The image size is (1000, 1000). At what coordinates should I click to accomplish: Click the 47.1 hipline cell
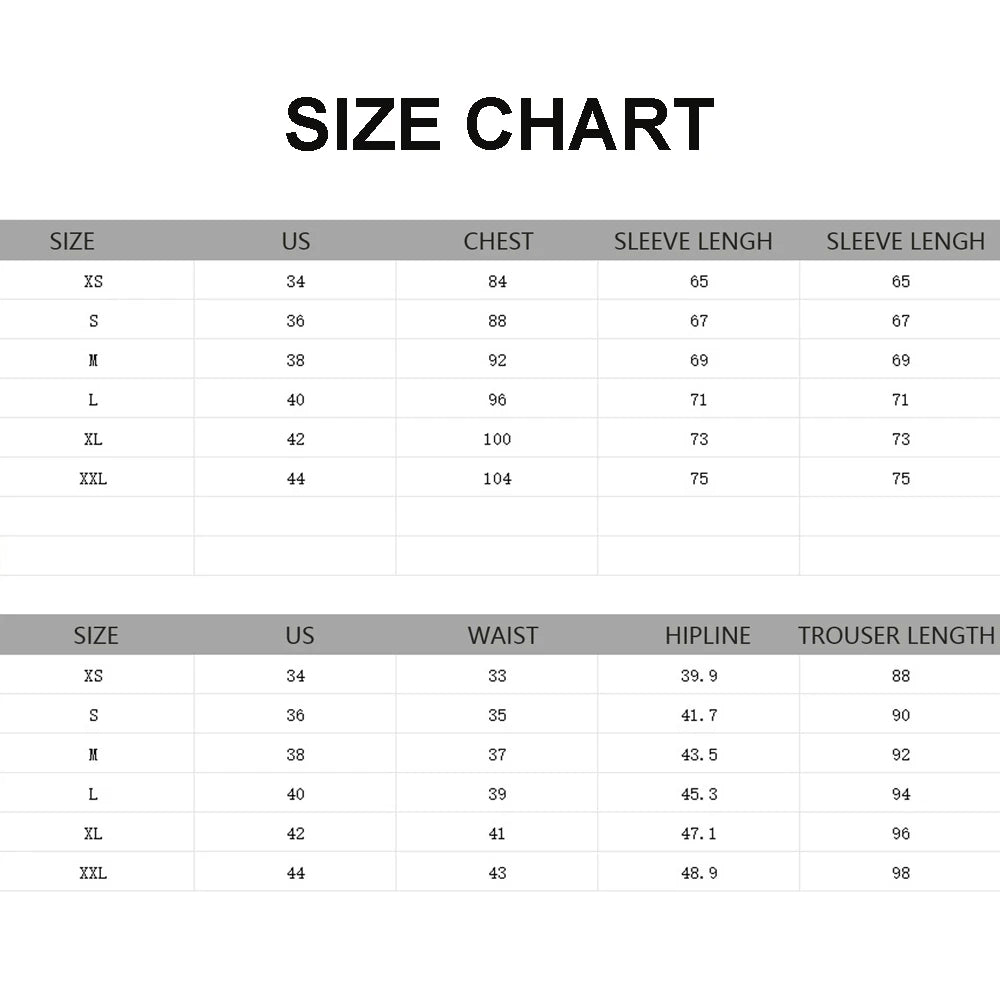[699, 833]
